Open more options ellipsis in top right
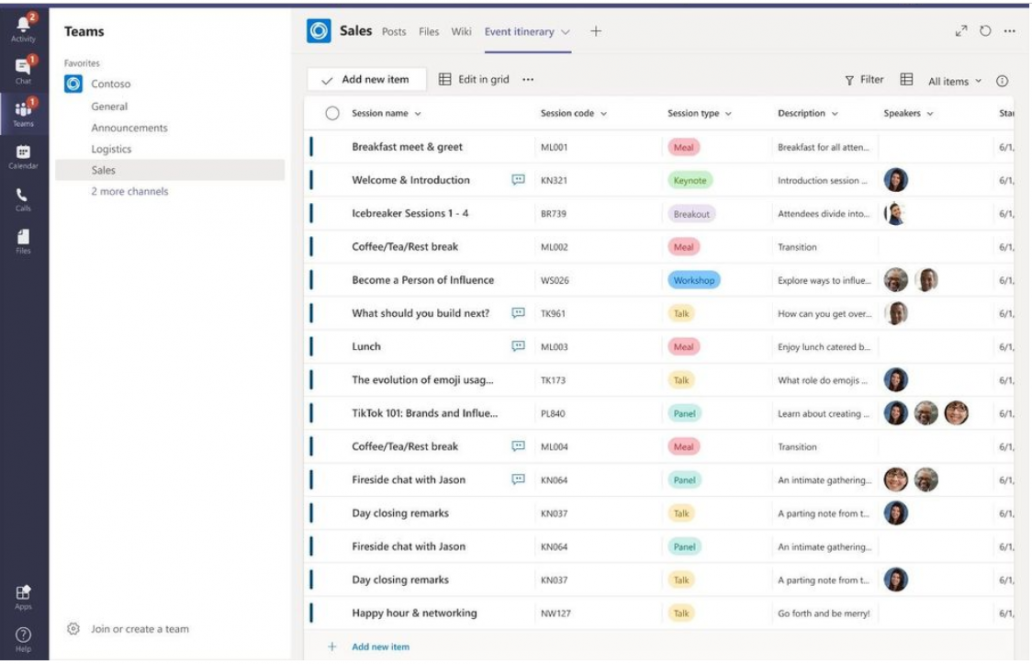The image size is (1032, 664). tap(1010, 31)
